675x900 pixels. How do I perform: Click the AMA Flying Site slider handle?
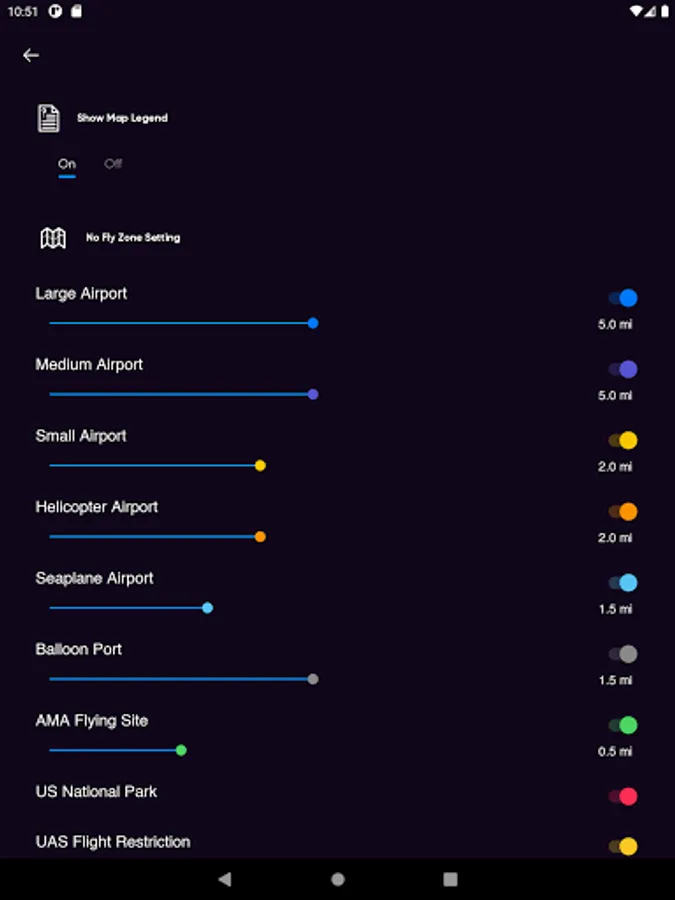[x=181, y=750]
